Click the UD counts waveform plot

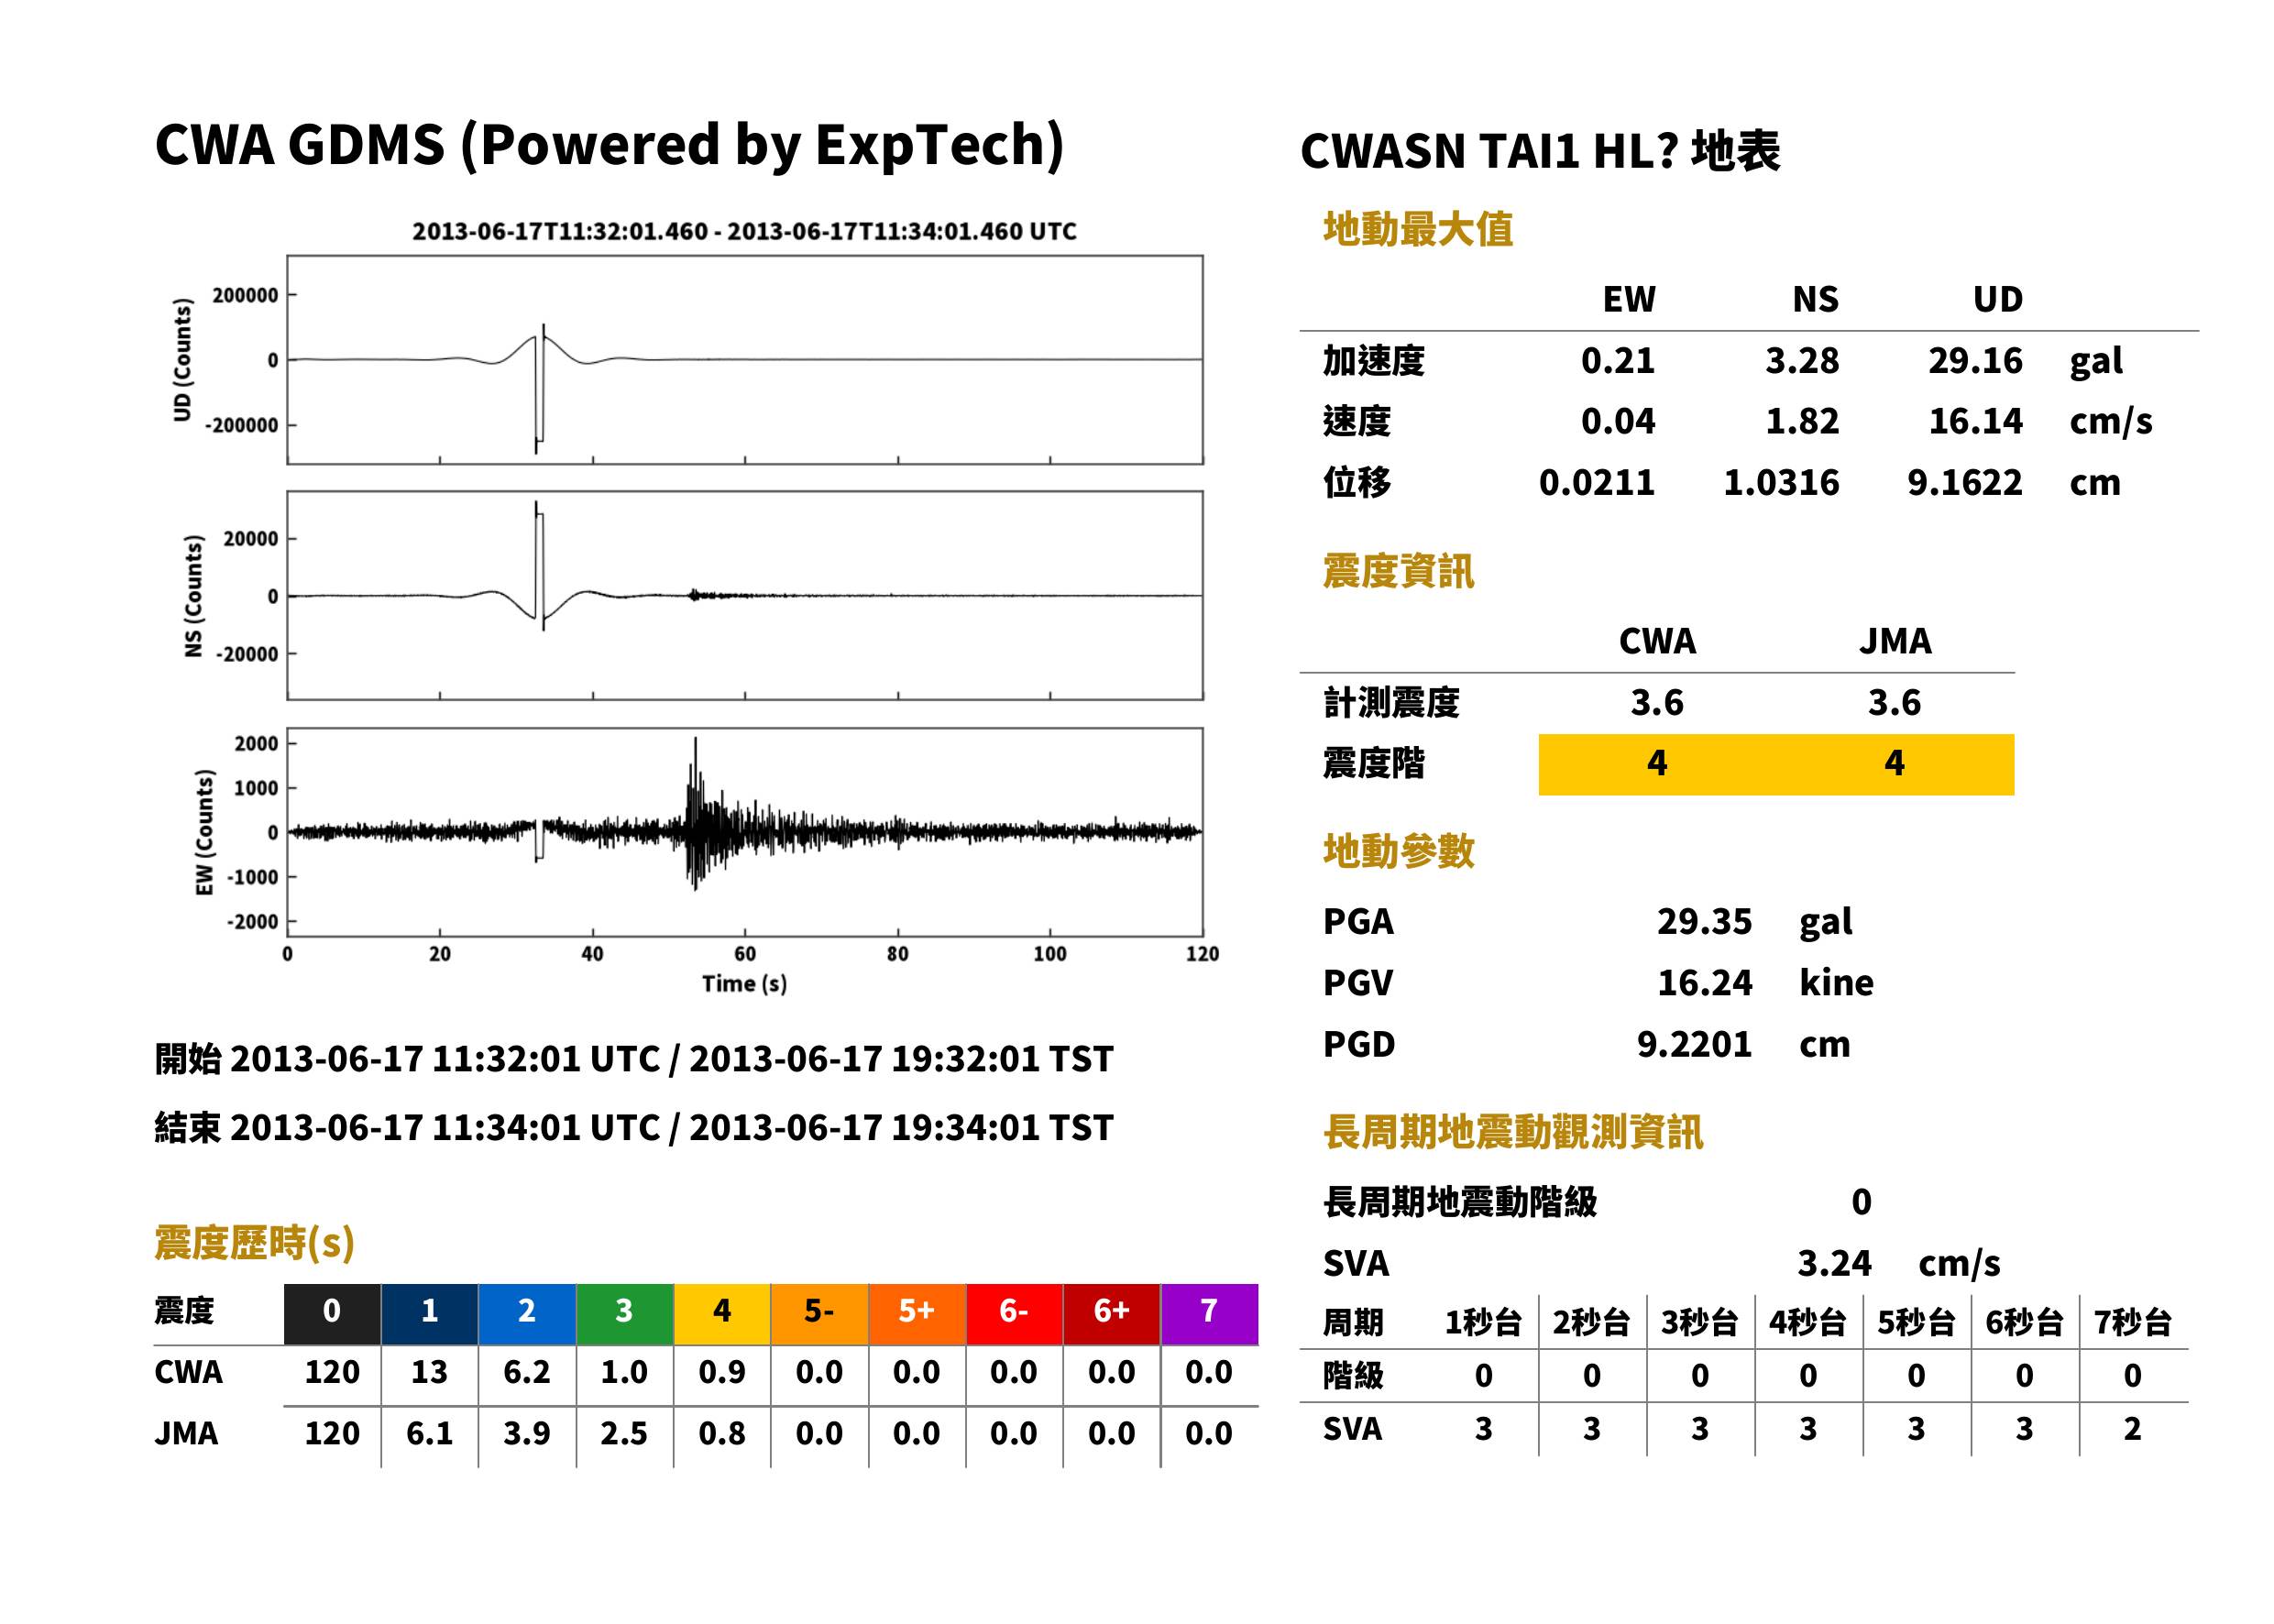745,360
